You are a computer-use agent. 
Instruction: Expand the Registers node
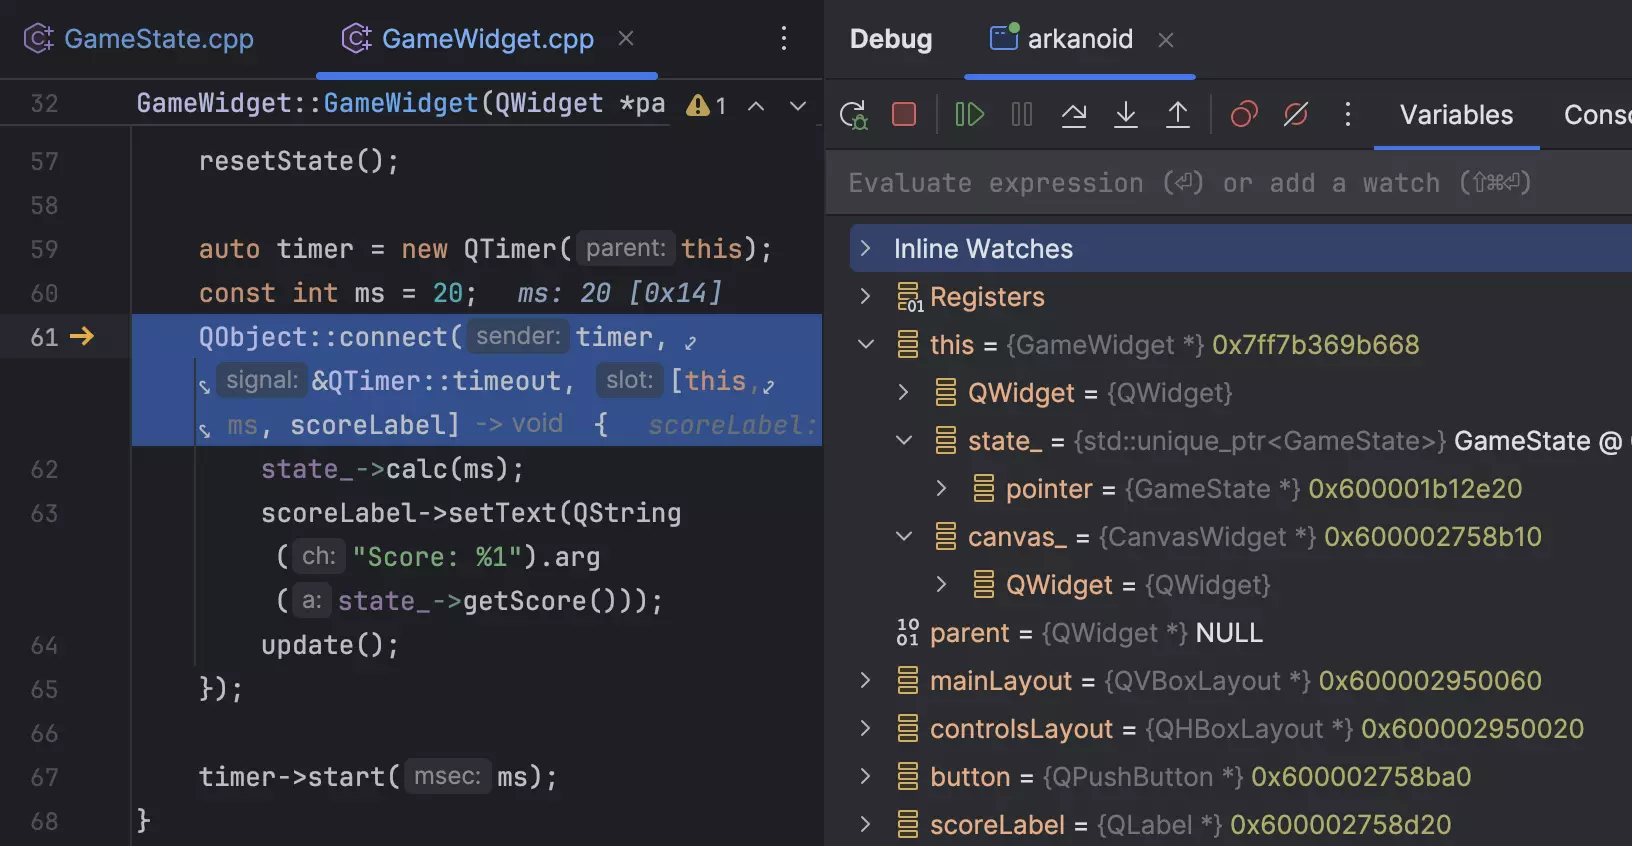[x=866, y=296]
